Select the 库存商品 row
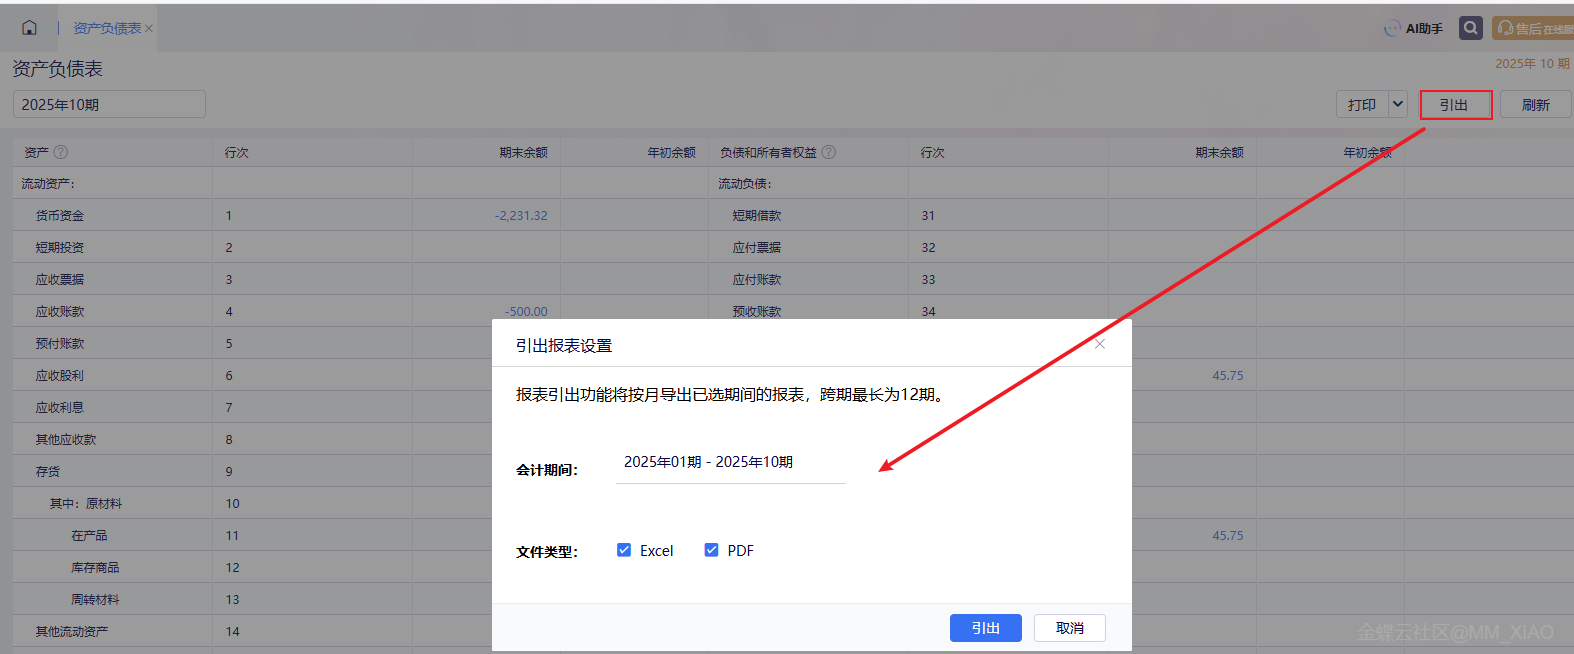The height and width of the screenshot is (654, 1574). (95, 568)
